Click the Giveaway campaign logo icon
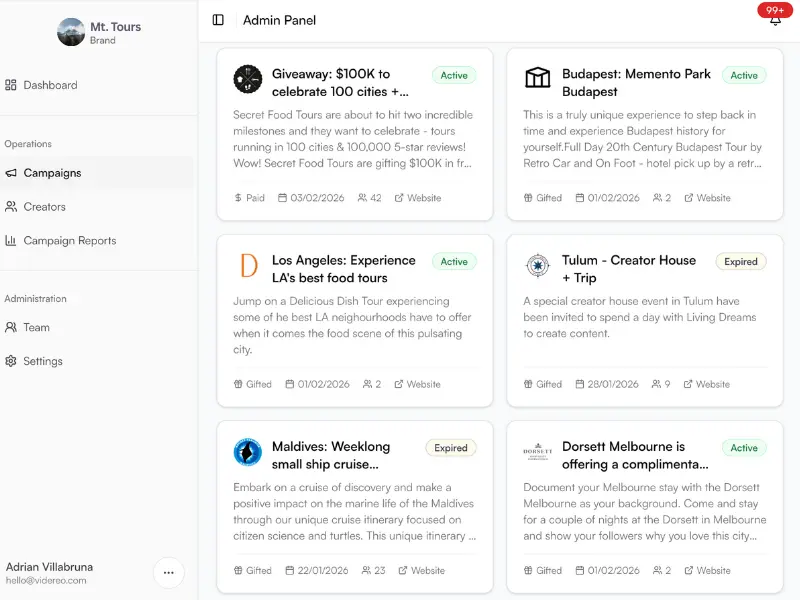The height and width of the screenshot is (600, 800). [247, 79]
